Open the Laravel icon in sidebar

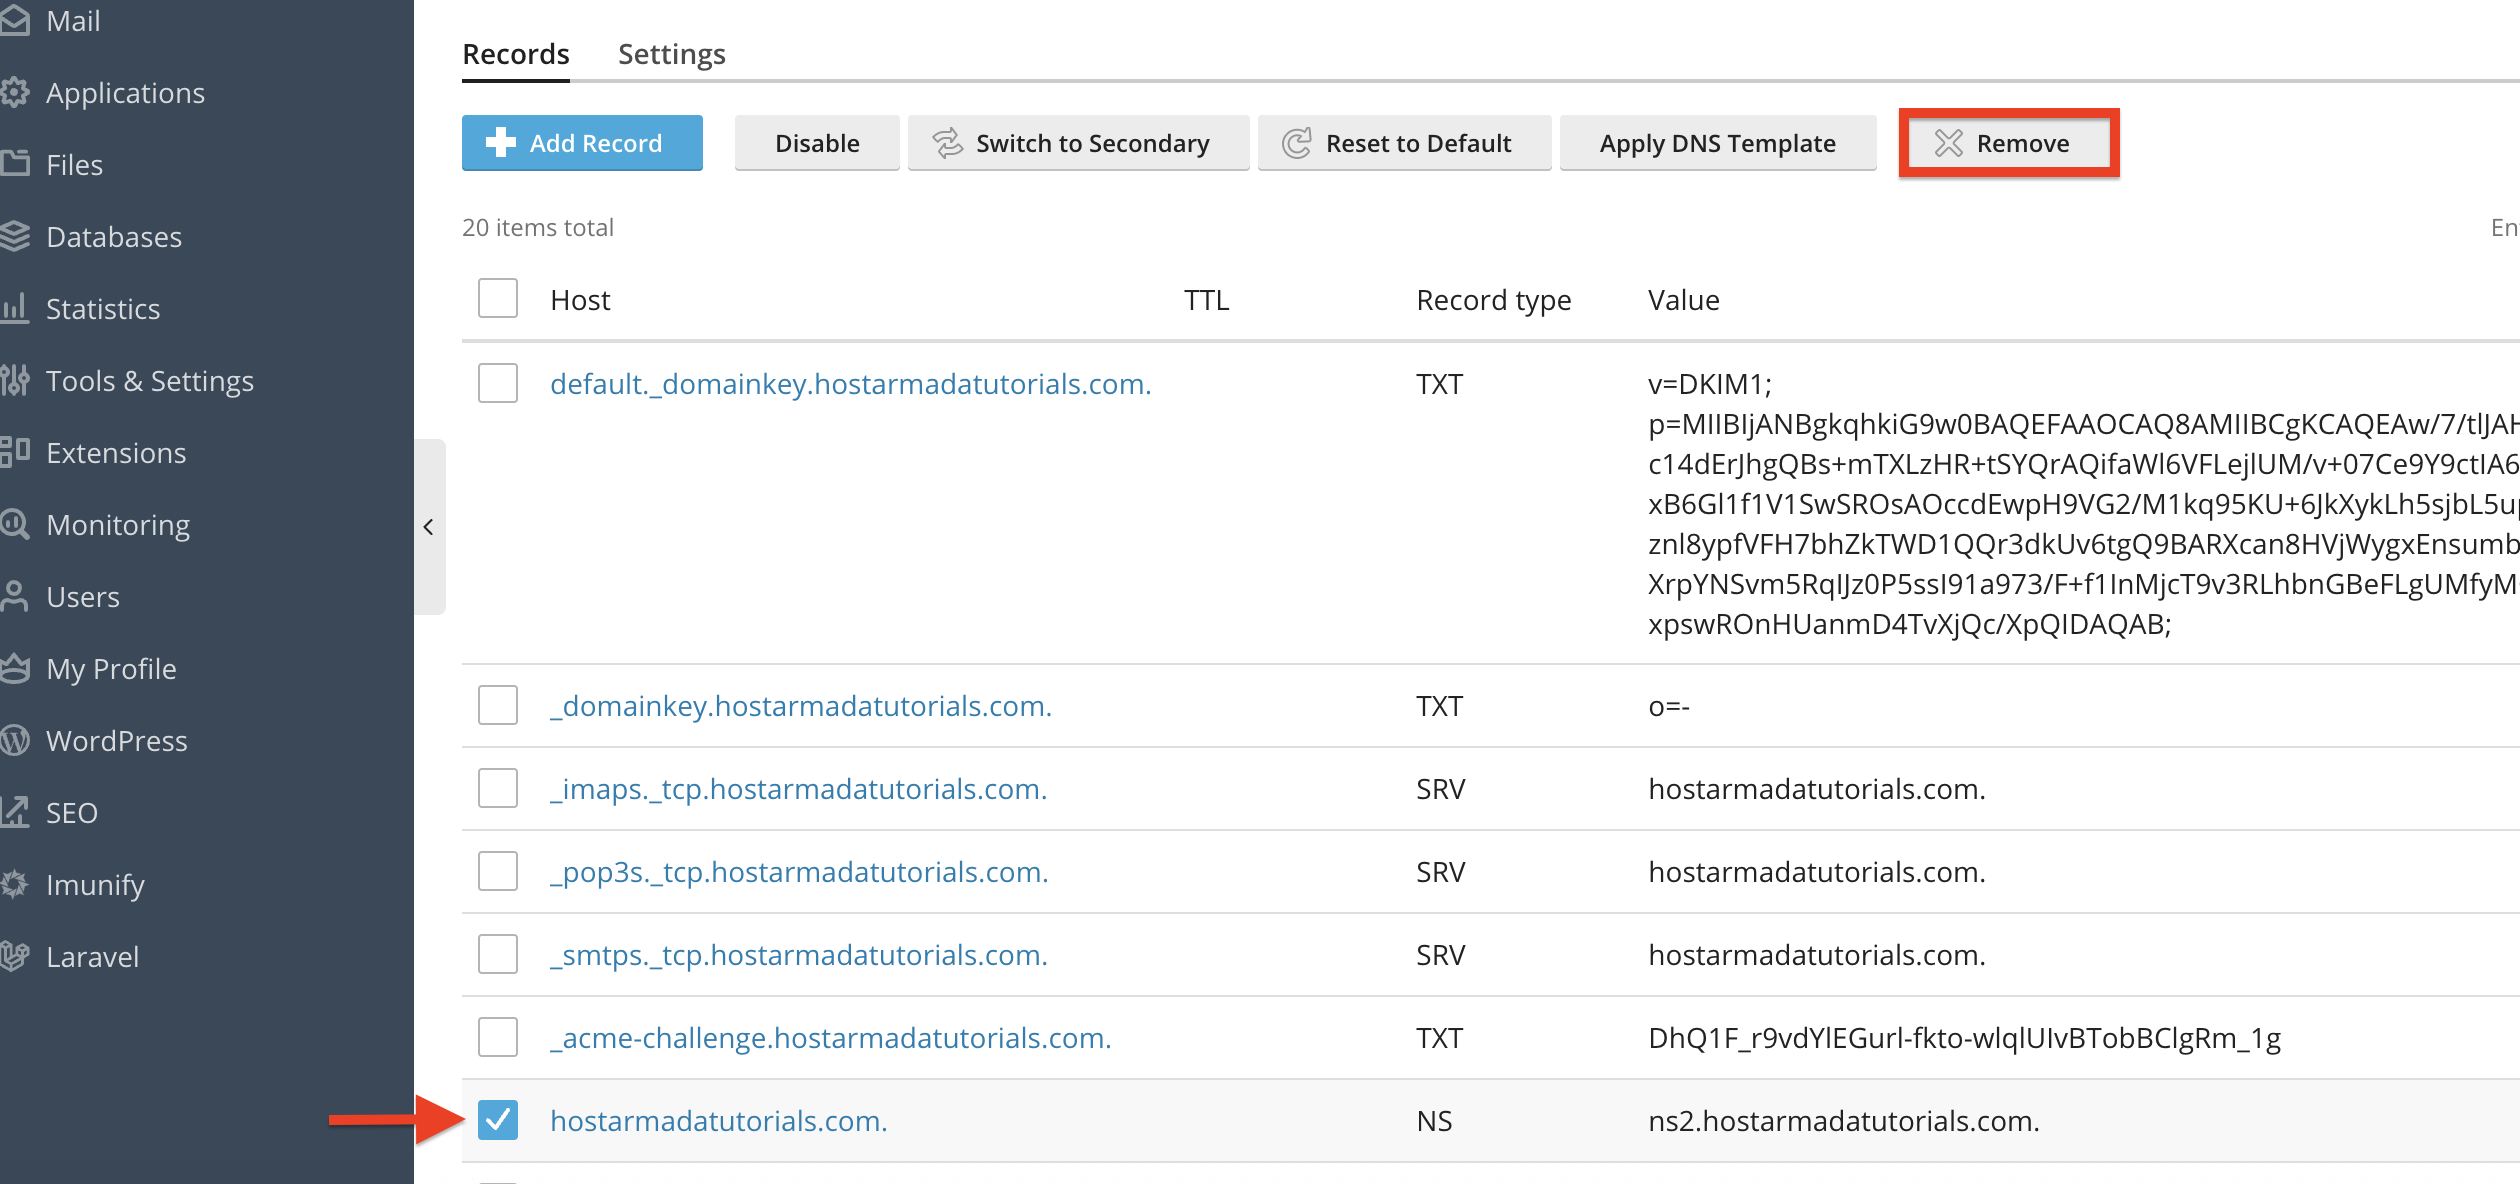[14, 957]
